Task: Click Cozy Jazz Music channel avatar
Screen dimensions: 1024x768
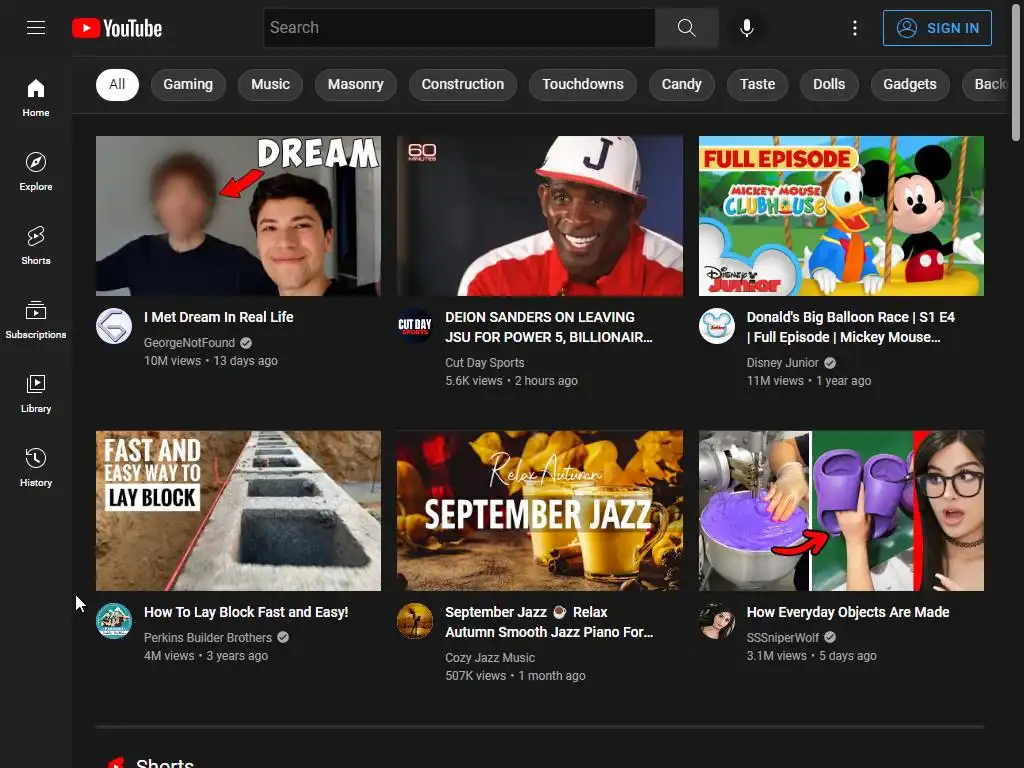Action: 415,621
